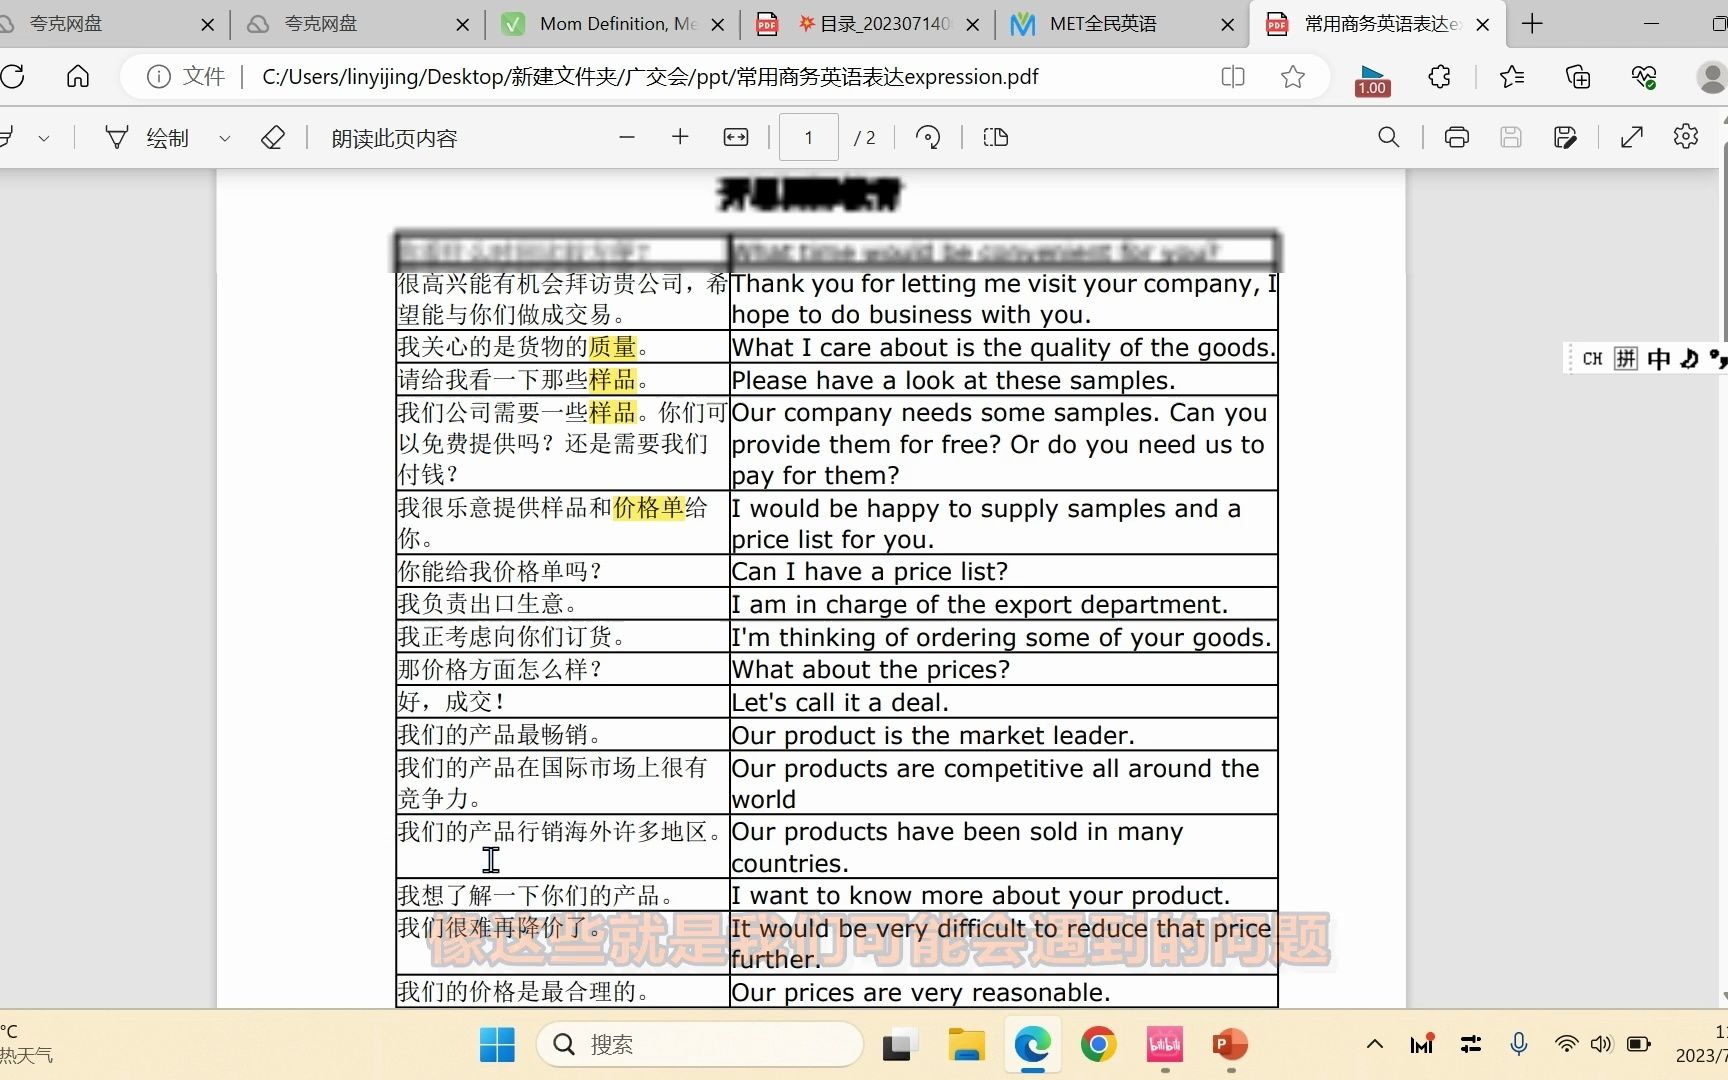This screenshot has height=1080, width=1728.
Task: Click 'Our prices are very reasonable.'
Action: tap(921, 993)
